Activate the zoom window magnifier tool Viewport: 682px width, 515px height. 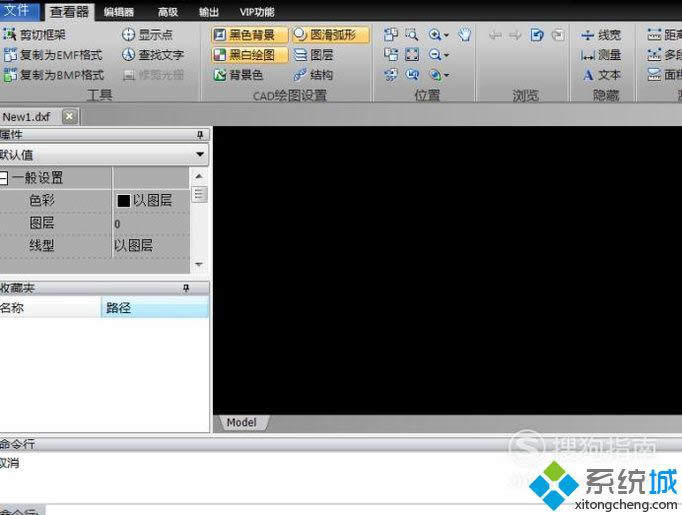tap(411, 35)
